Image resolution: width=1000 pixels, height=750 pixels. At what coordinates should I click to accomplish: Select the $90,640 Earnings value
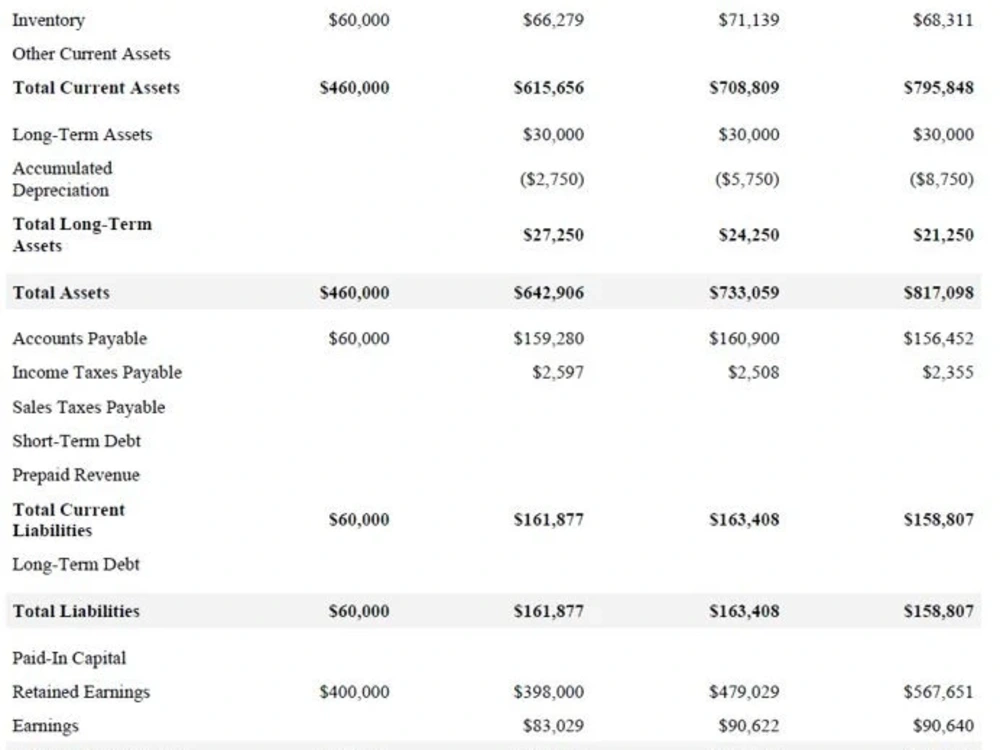tap(943, 726)
